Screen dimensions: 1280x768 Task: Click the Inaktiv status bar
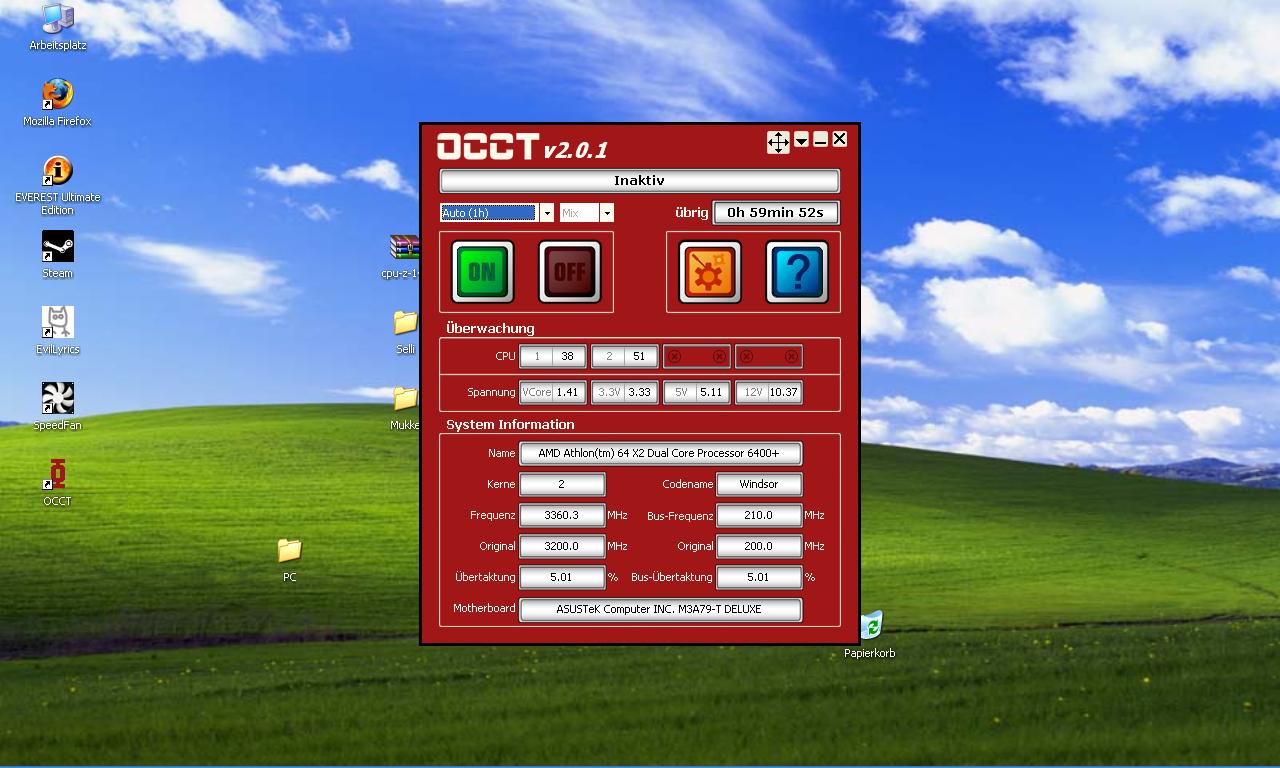[x=639, y=181]
